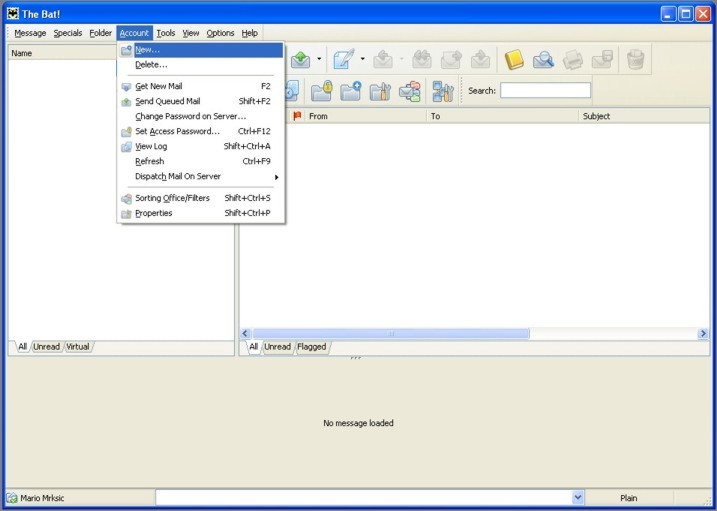Open the Options menu
This screenshot has height=511, width=717.
220,33
